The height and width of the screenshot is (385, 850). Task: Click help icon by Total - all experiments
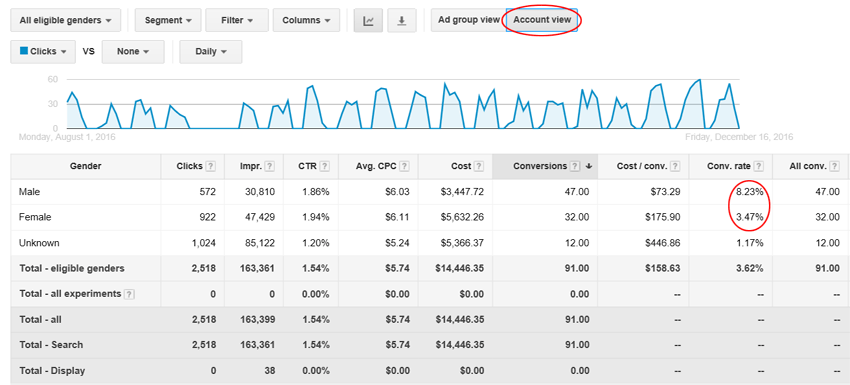point(128,294)
